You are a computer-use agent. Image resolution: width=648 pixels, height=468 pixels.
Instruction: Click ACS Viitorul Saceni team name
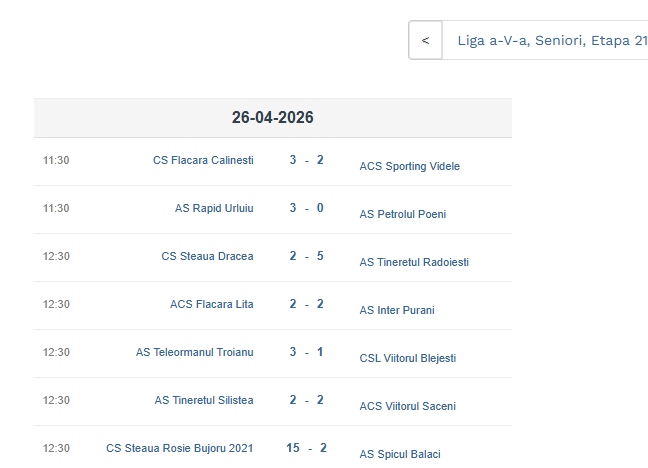(407, 406)
